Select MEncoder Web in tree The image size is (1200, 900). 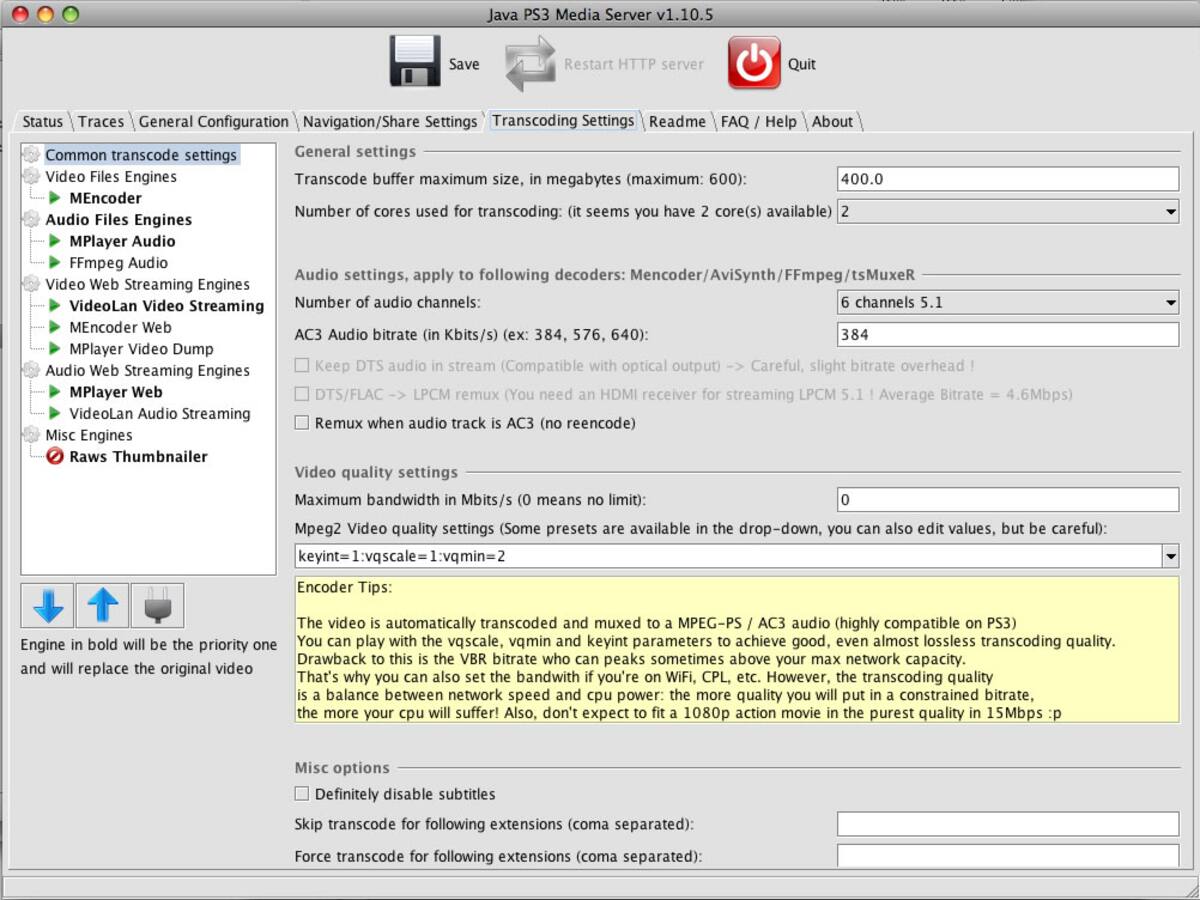point(120,327)
